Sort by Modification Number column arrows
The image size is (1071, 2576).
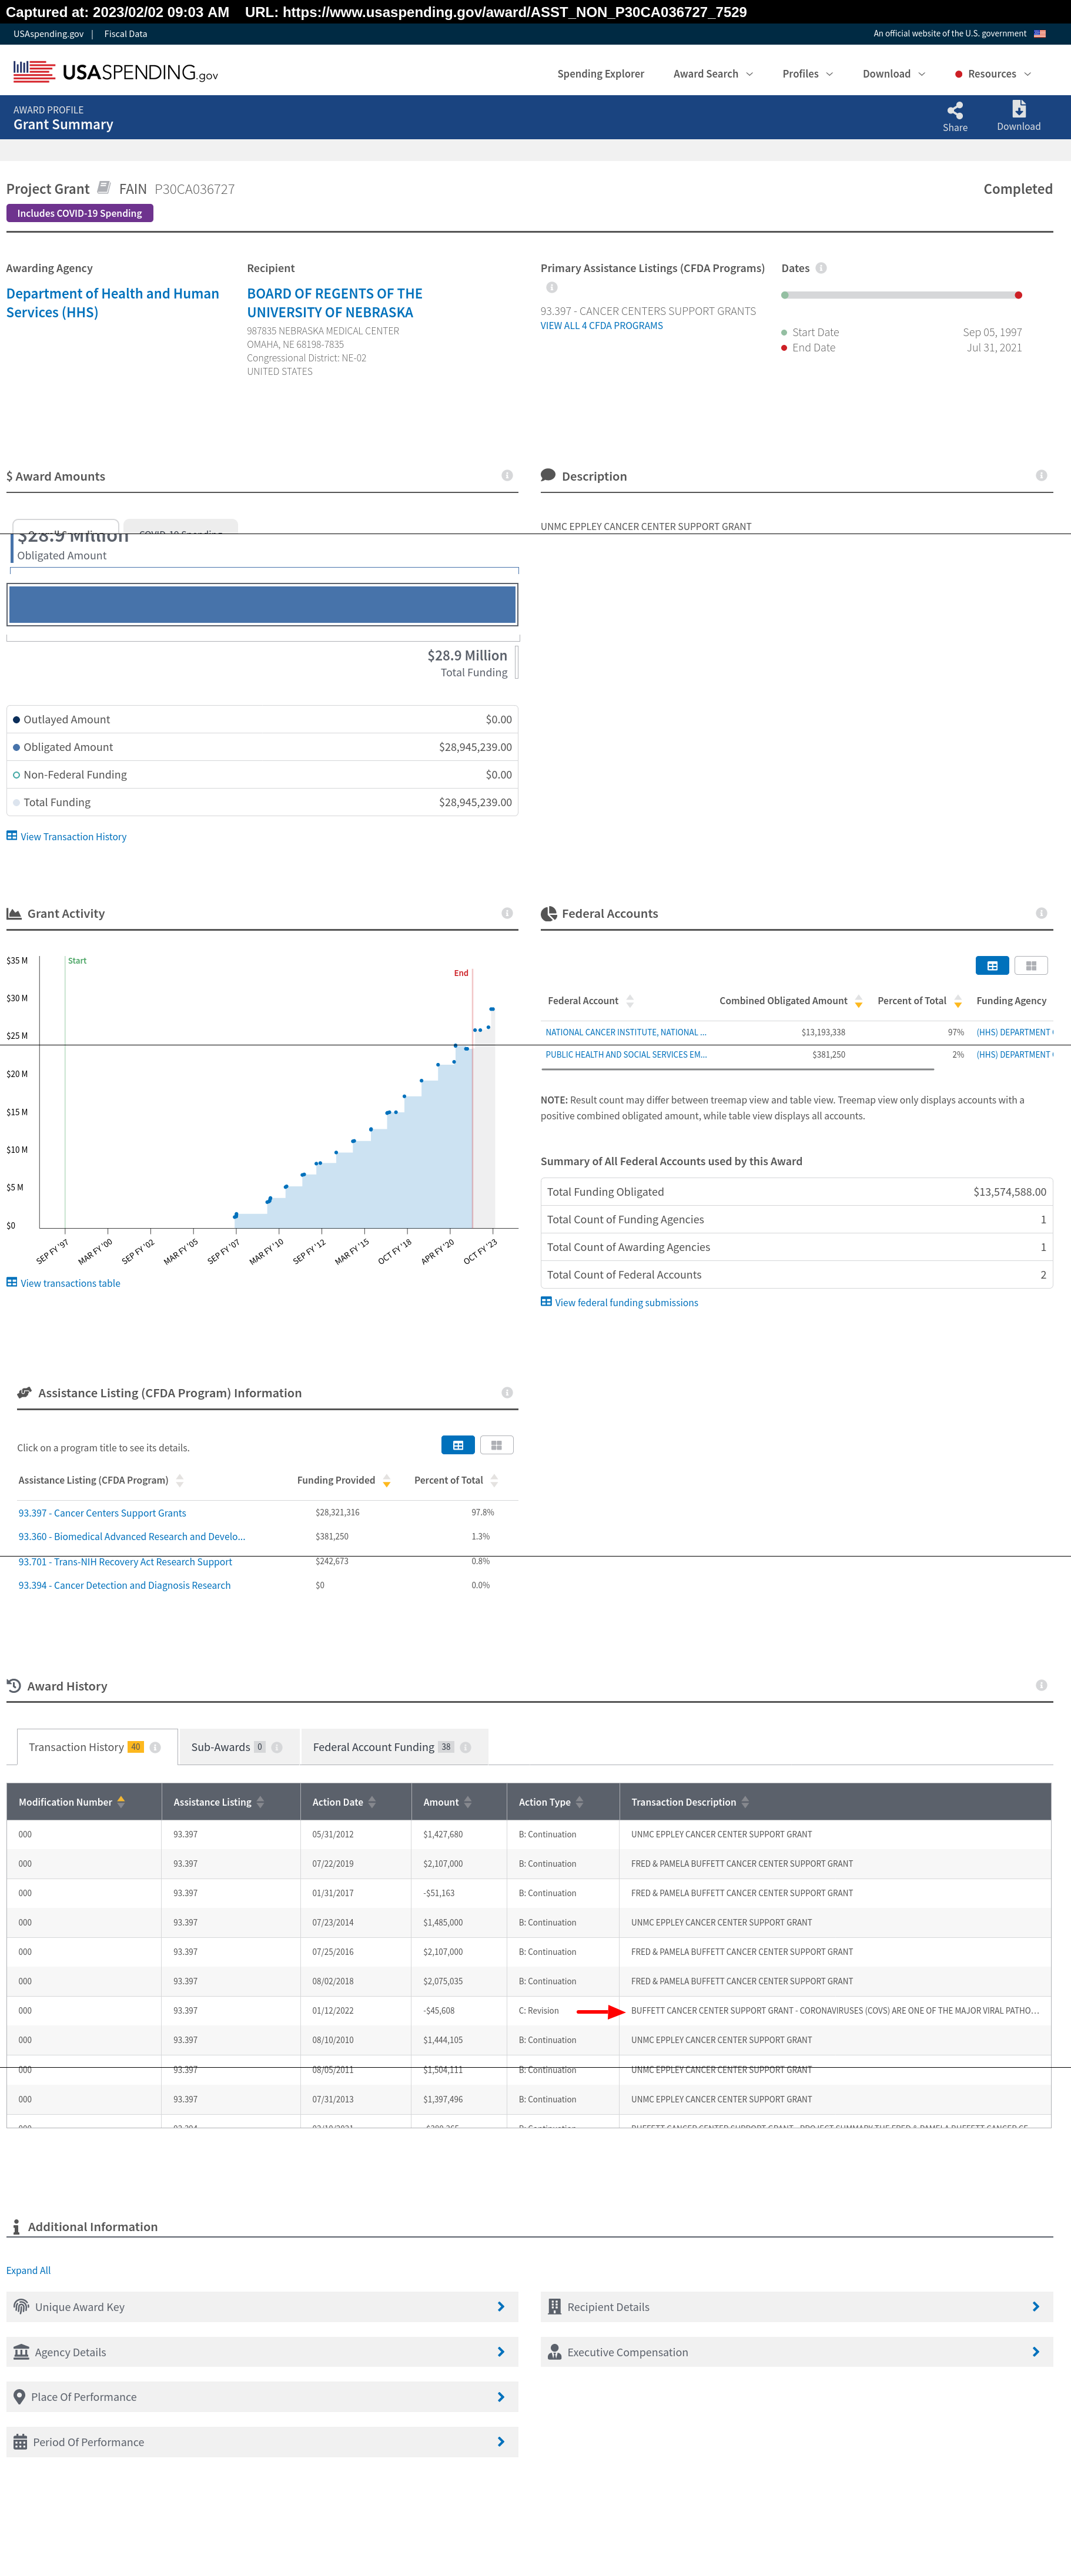coord(121,1802)
